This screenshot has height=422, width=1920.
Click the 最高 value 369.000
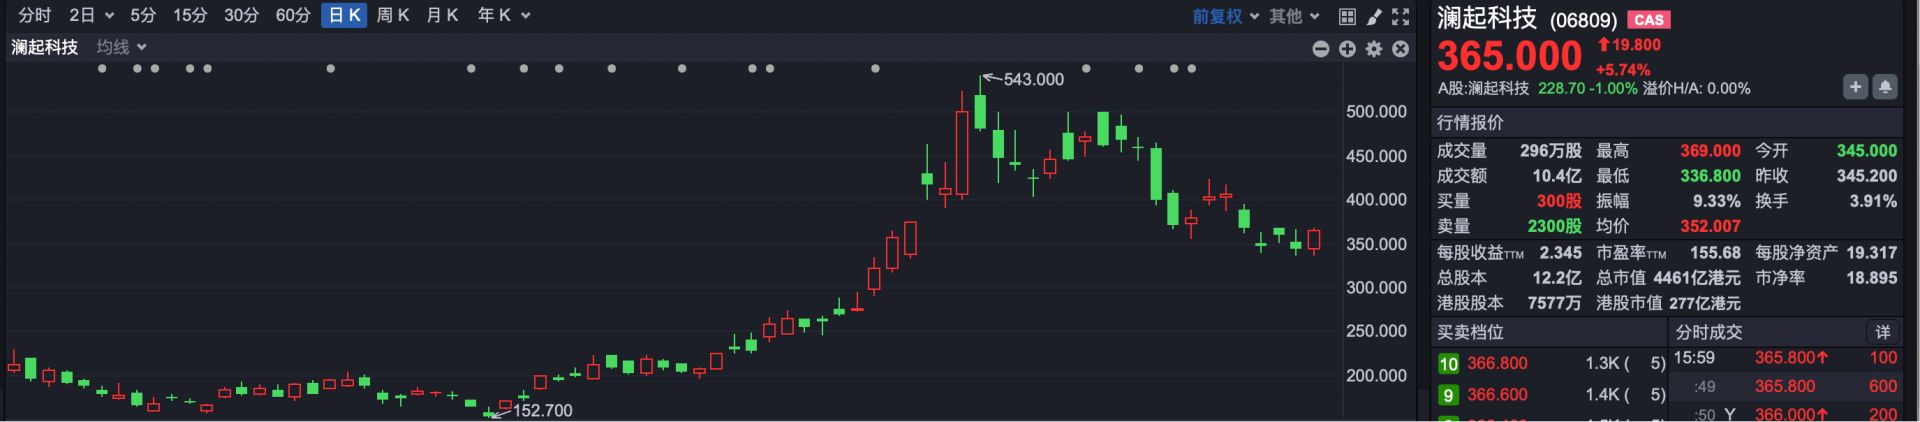click(1710, 151)
